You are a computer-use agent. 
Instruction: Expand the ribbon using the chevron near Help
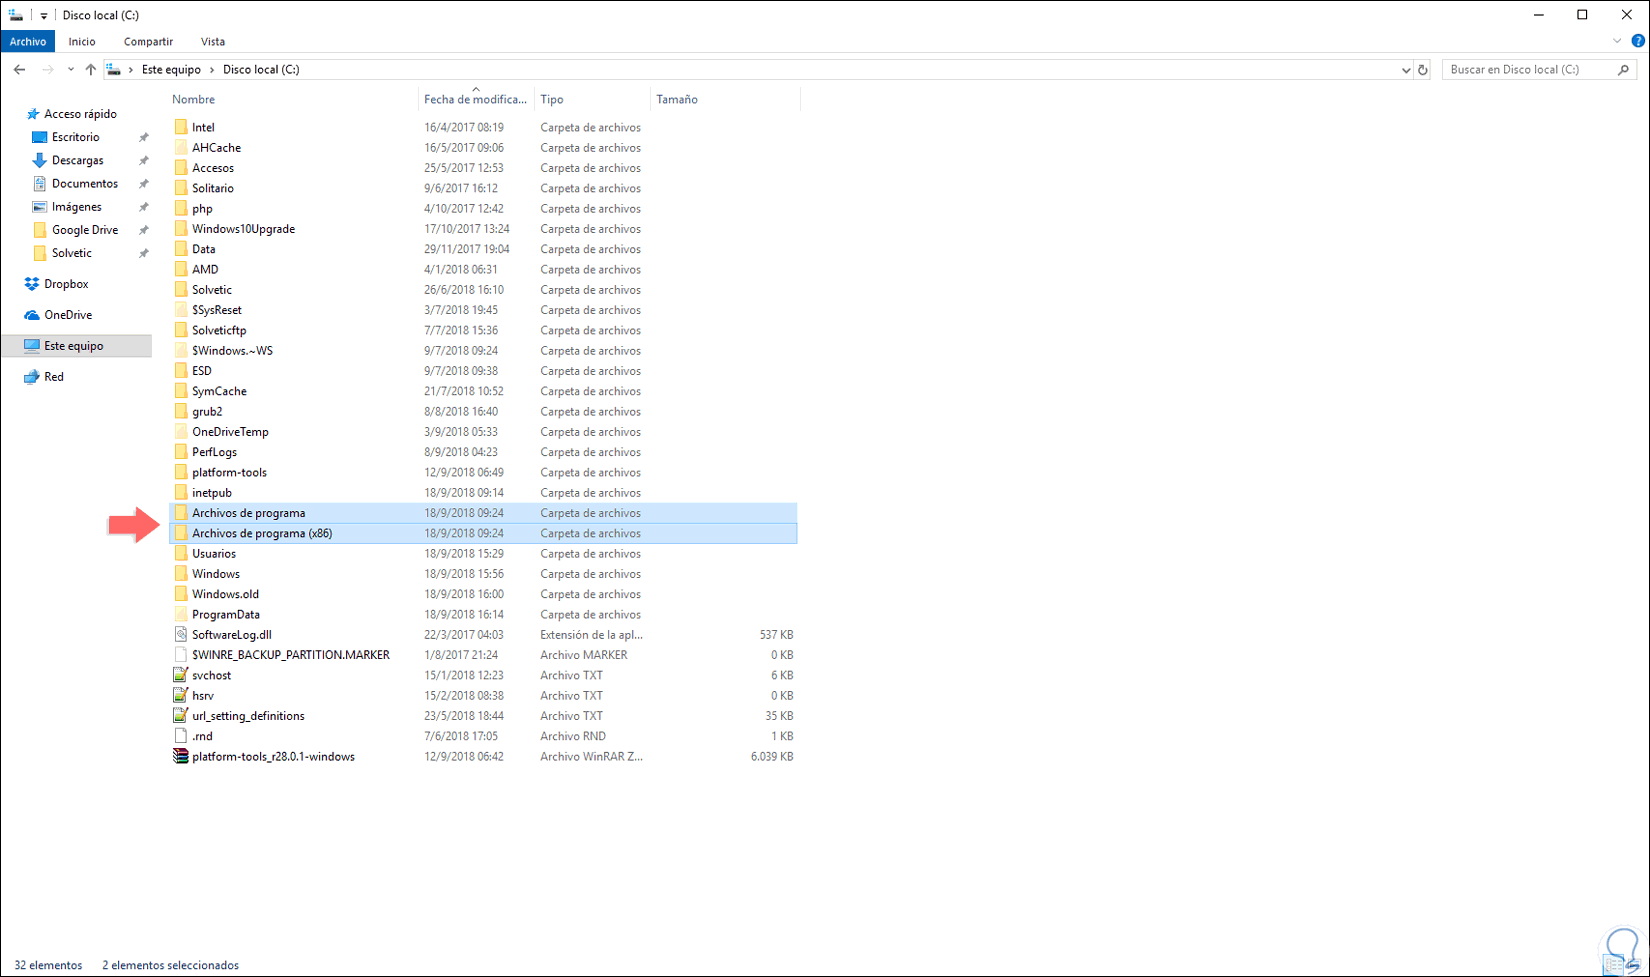tap(1617, 41)
